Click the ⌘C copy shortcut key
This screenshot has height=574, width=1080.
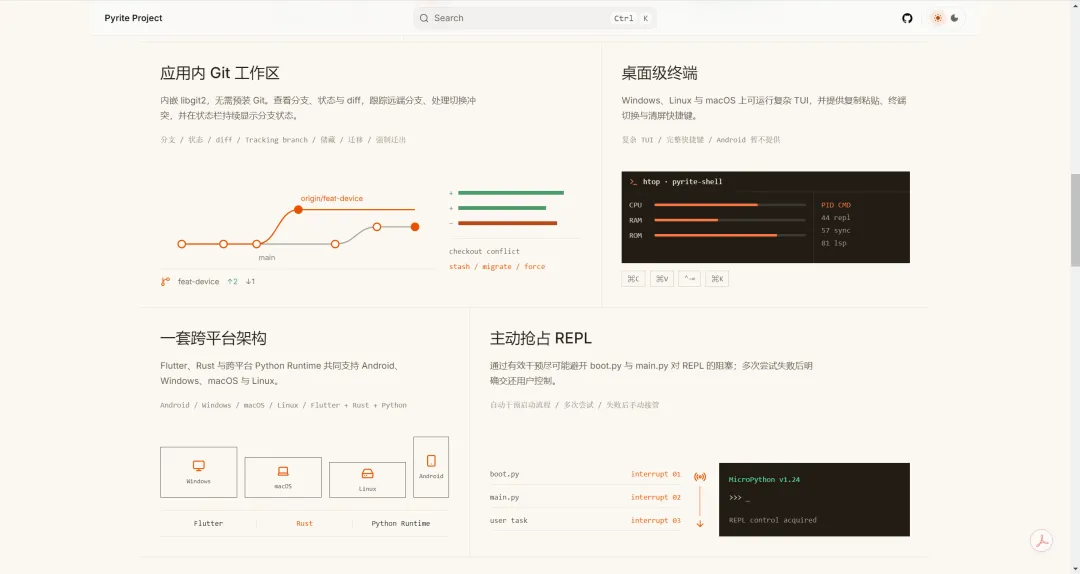coord(633,278)
